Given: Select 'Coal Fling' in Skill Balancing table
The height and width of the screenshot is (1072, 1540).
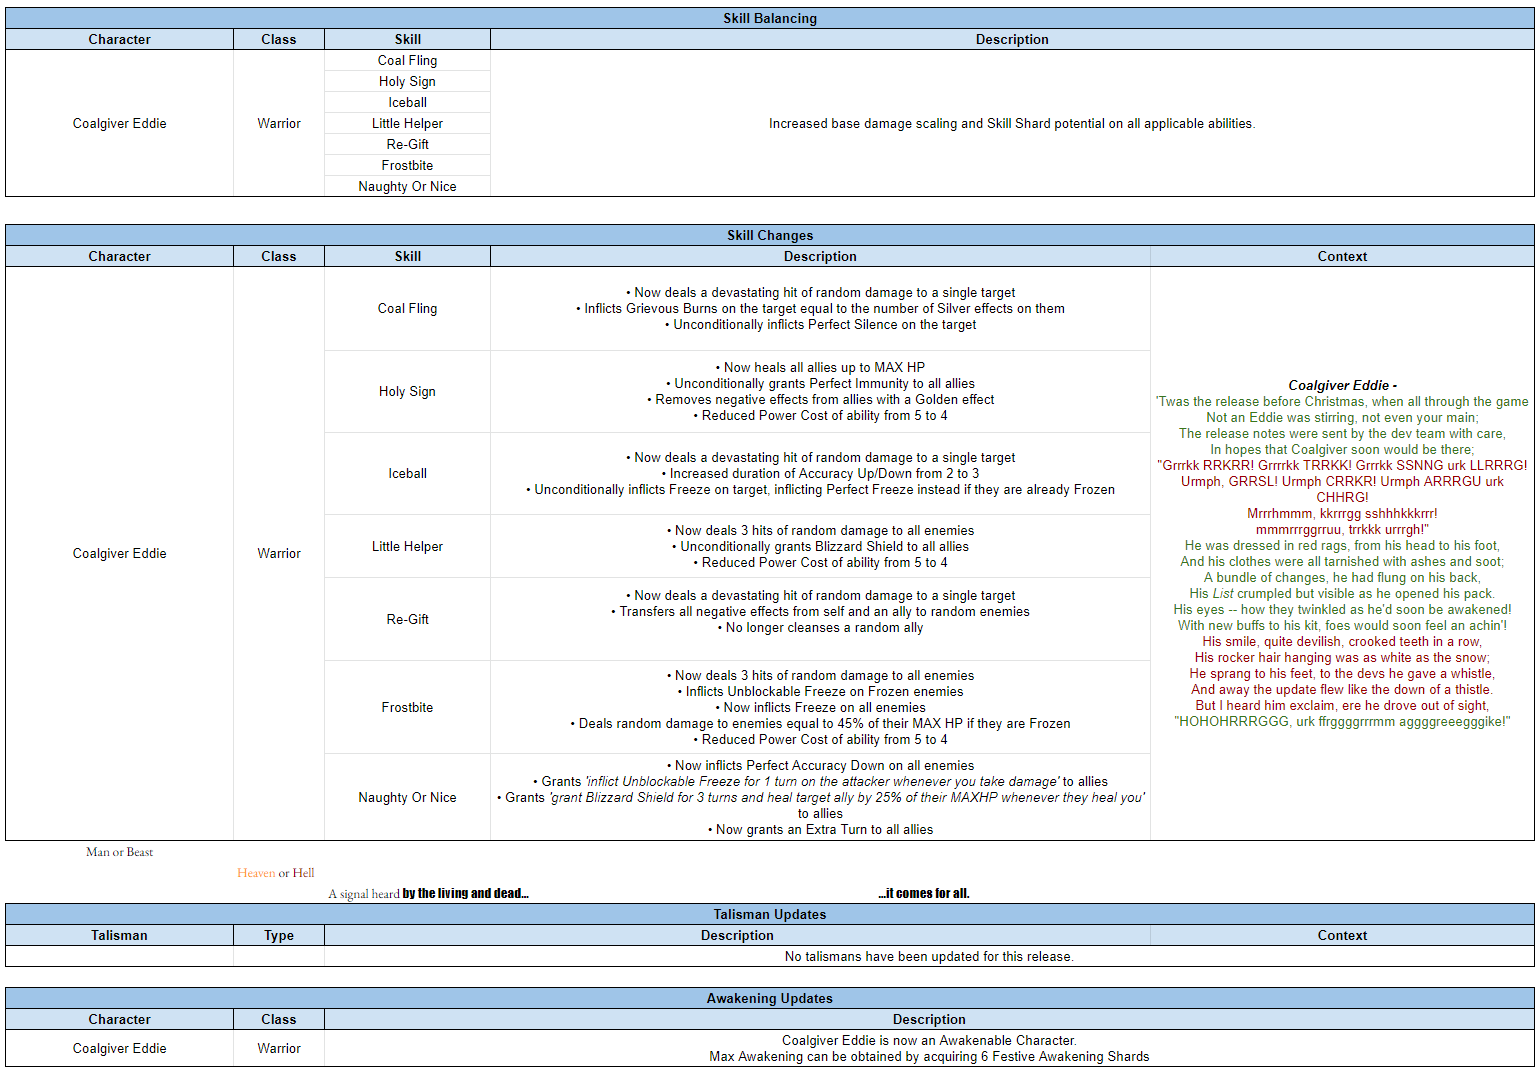Looking at the screenshot, I should pos(407,60).
